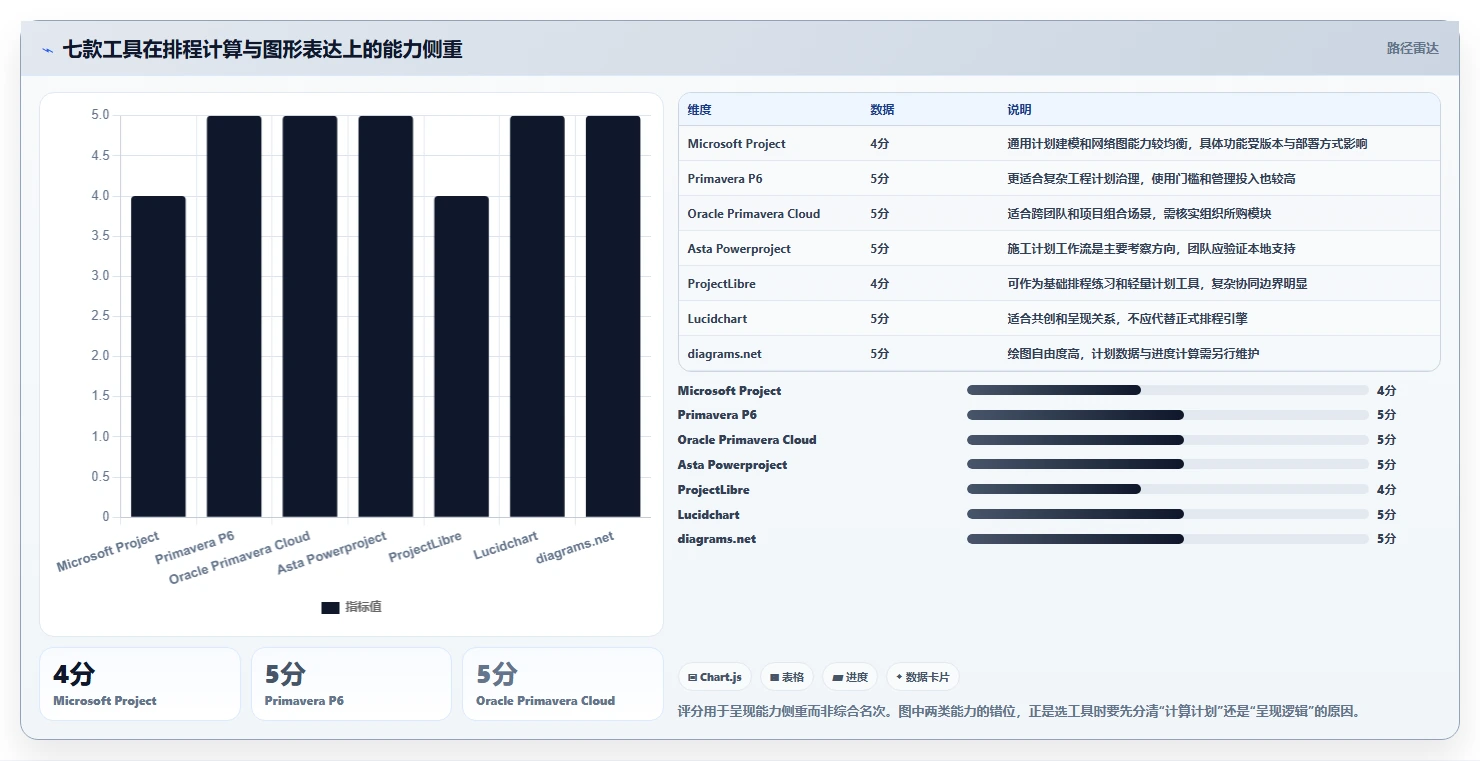
Task: Select the diagrams.net chart bar
Action: click(x=613, y=316)
